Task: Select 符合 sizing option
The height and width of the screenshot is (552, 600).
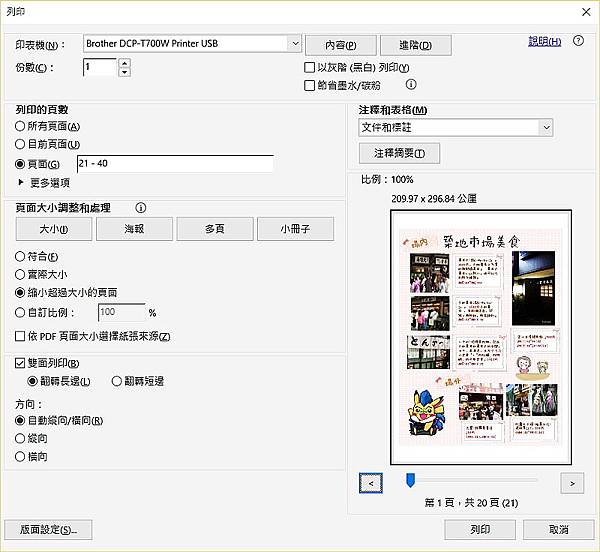Action: pos(20,256)
